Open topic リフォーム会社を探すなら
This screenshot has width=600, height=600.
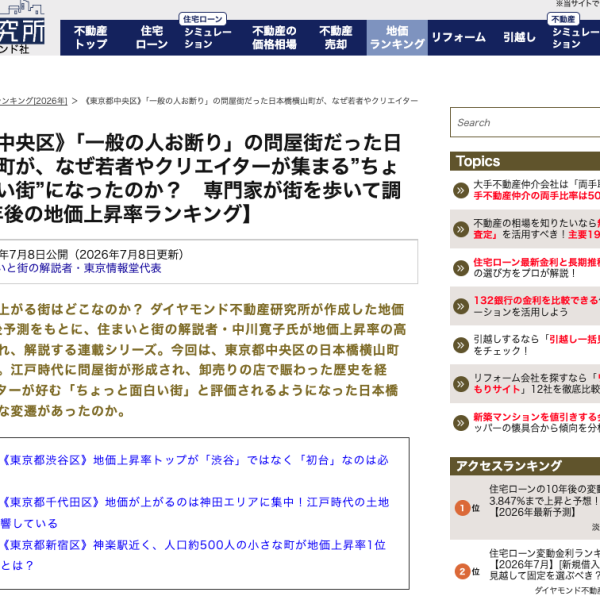pyautogui.click(x=536, y=383)
